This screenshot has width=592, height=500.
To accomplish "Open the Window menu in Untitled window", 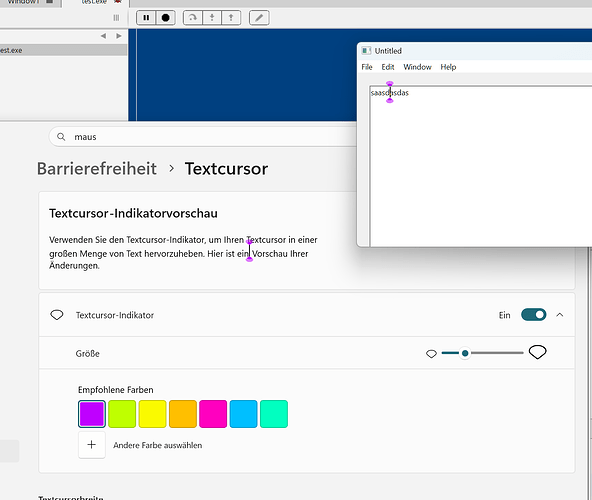I will pos(417,67).
